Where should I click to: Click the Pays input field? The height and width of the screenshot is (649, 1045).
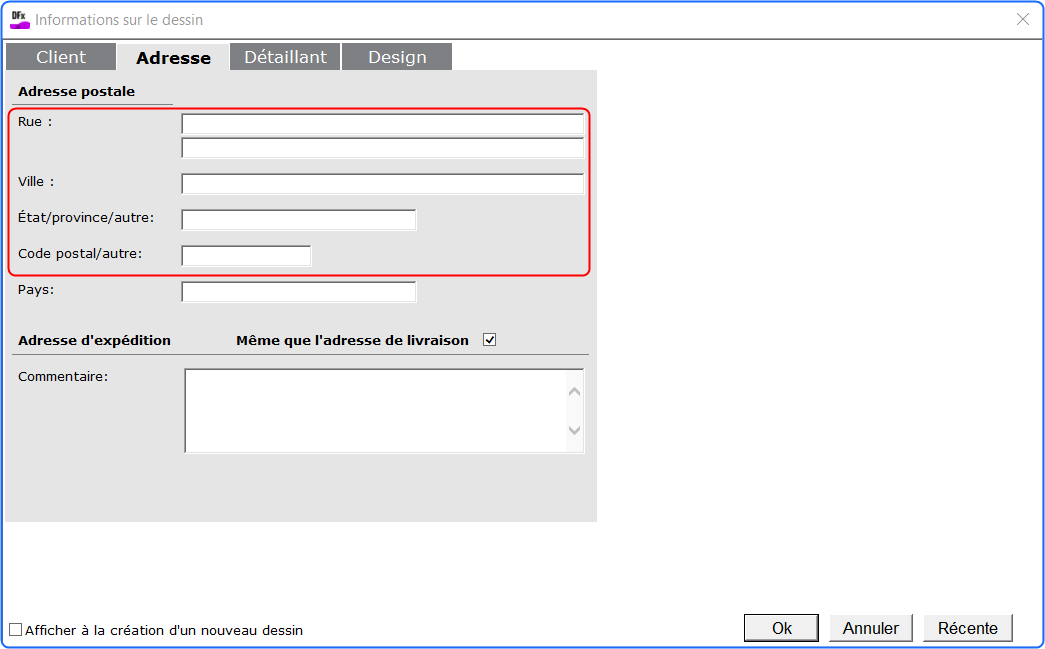299,292
